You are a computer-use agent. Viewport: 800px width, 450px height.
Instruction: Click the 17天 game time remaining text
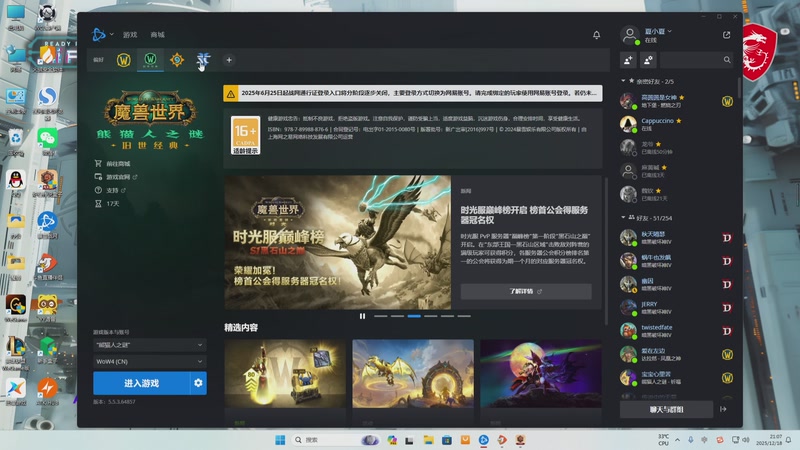[113, 204]
